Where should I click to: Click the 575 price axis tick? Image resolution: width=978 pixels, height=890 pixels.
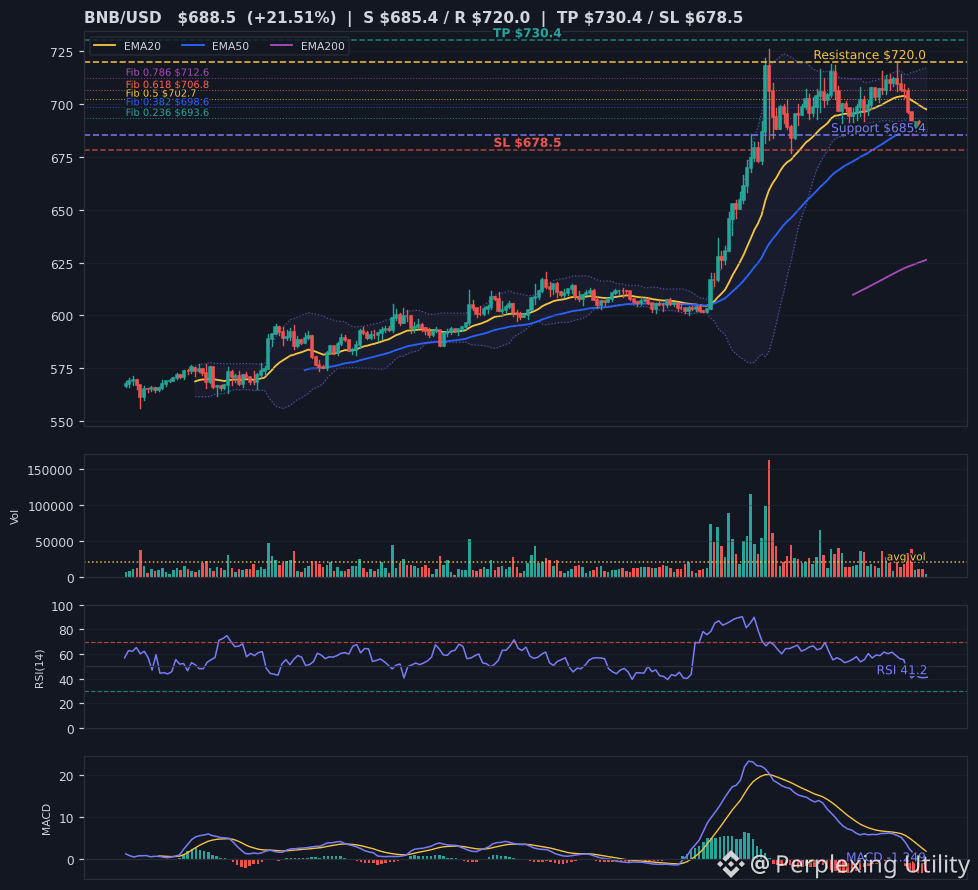[61, 369]
